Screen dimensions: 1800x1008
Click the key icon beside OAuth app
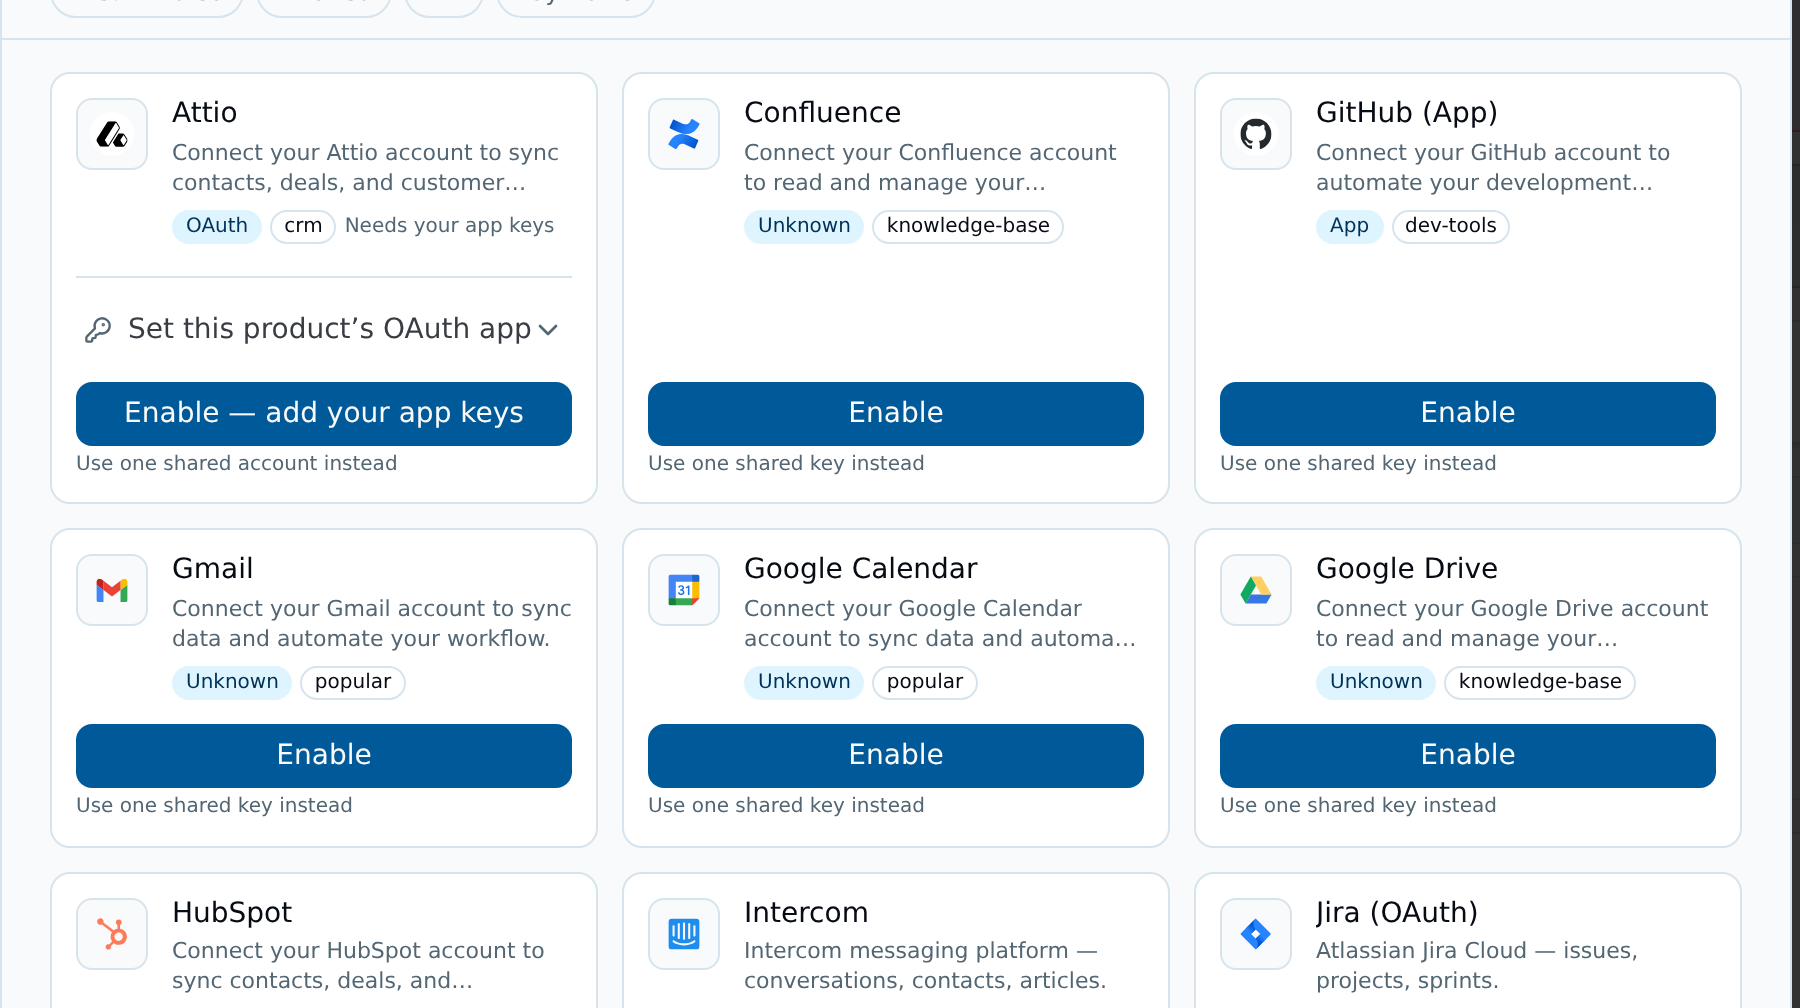(x=98, y=330)
